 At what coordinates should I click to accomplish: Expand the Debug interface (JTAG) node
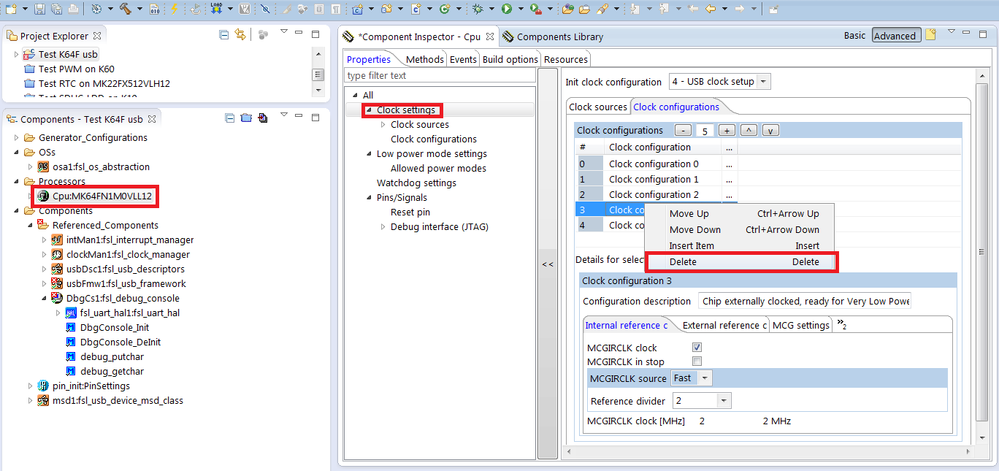pyautogui.click(x=383, y=226)
